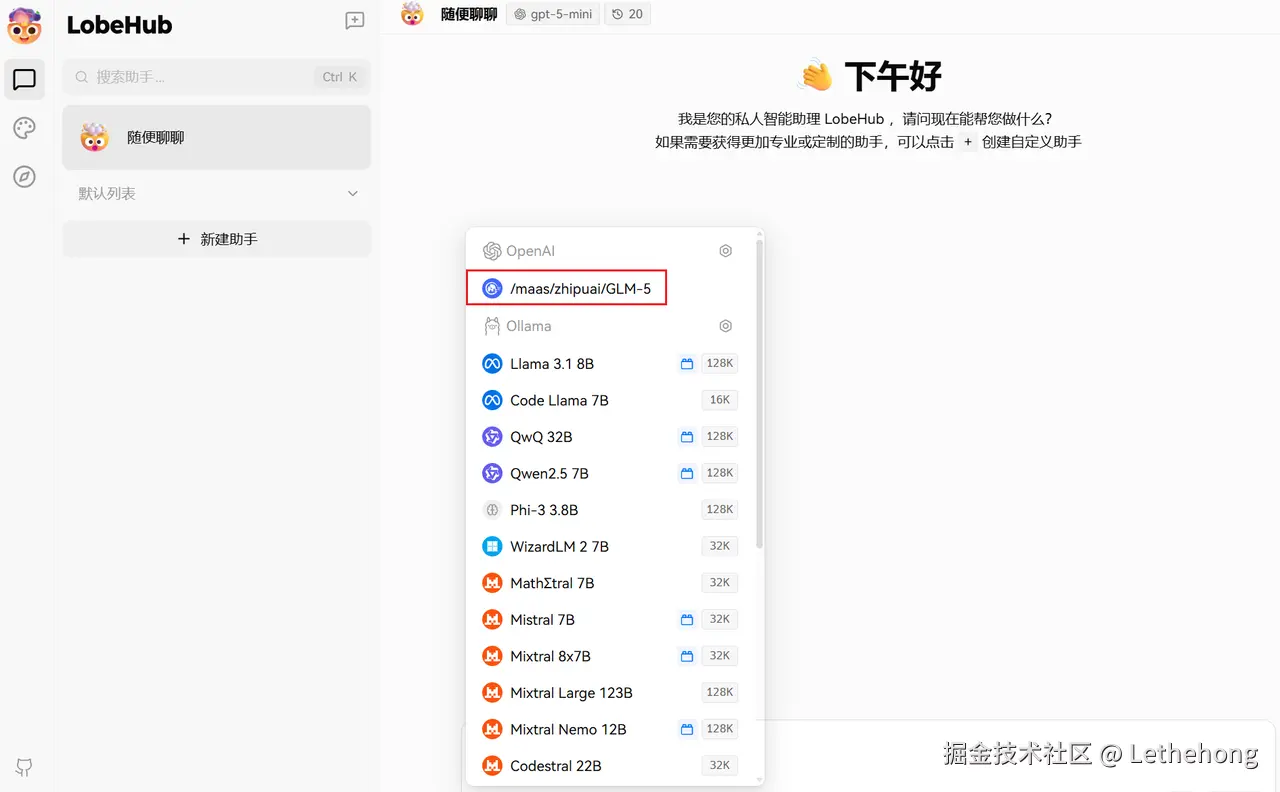Click the 32K badge on WizardLM 2
Image resolution: width=1280 pixels, height=792 pixels.
720,546
